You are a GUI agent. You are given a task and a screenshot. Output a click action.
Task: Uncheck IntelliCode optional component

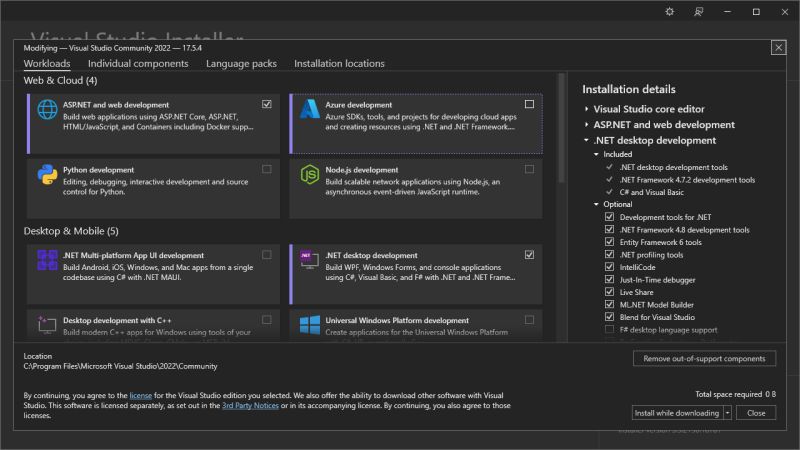(x=609, y=267)
